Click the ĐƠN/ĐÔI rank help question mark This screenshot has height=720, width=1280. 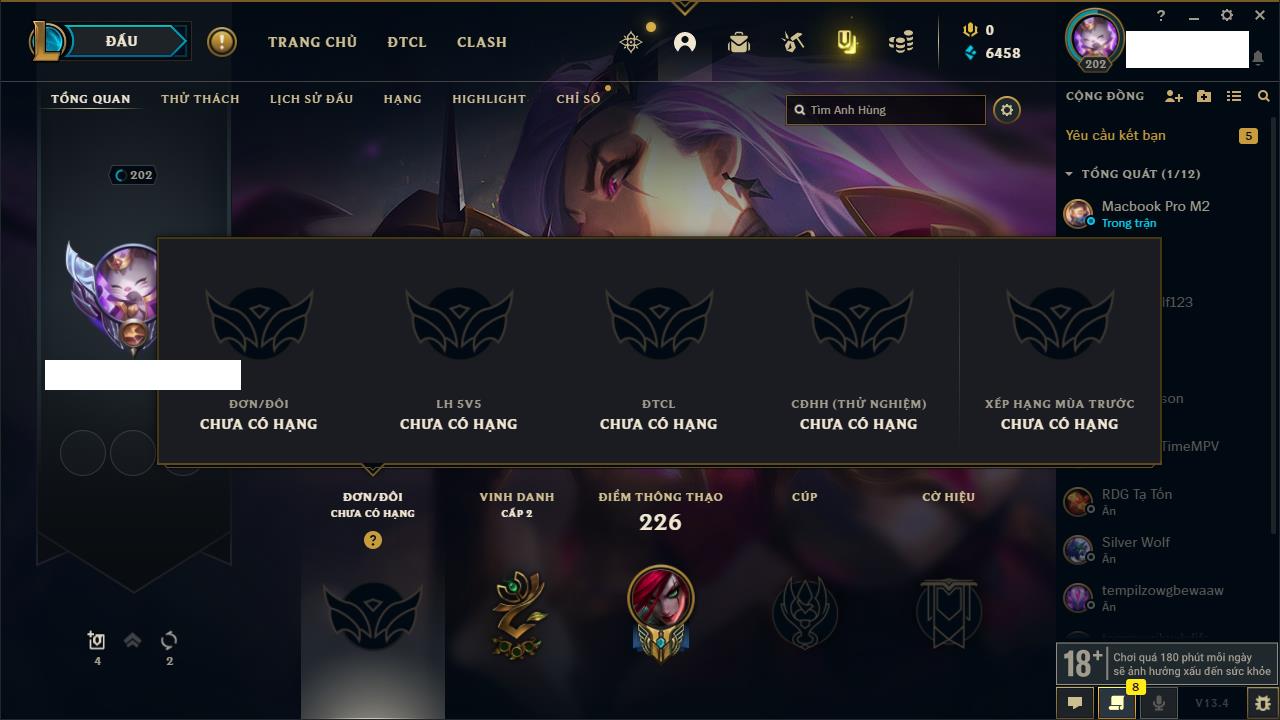click(373, 540)
